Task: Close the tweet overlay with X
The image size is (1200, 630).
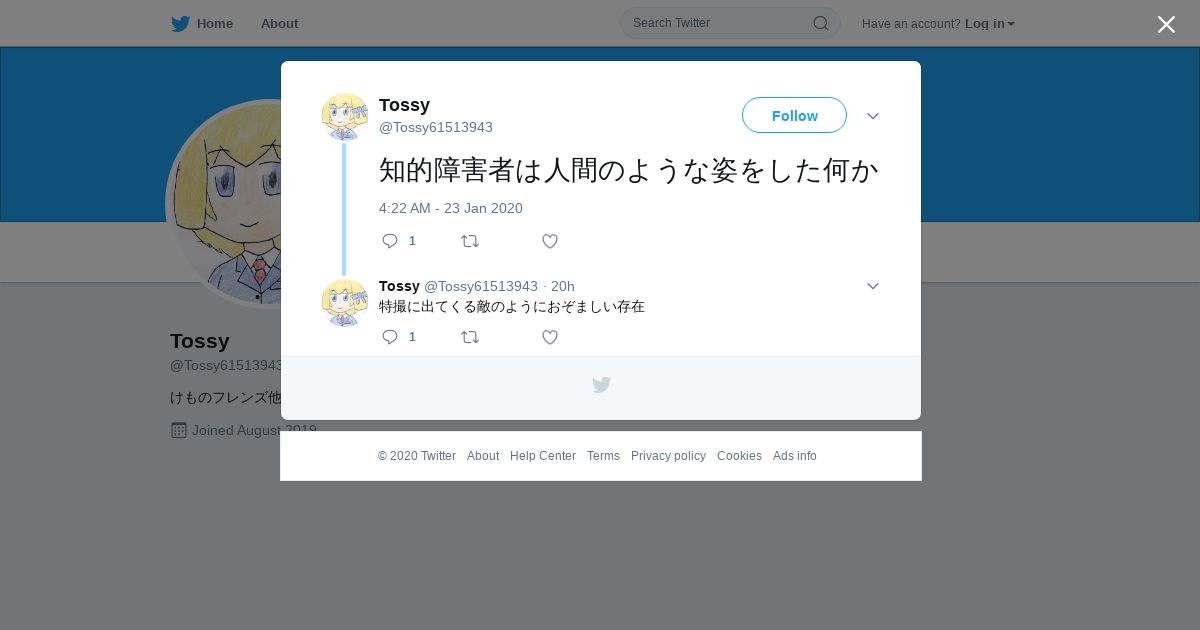Action: (1166, 24)
